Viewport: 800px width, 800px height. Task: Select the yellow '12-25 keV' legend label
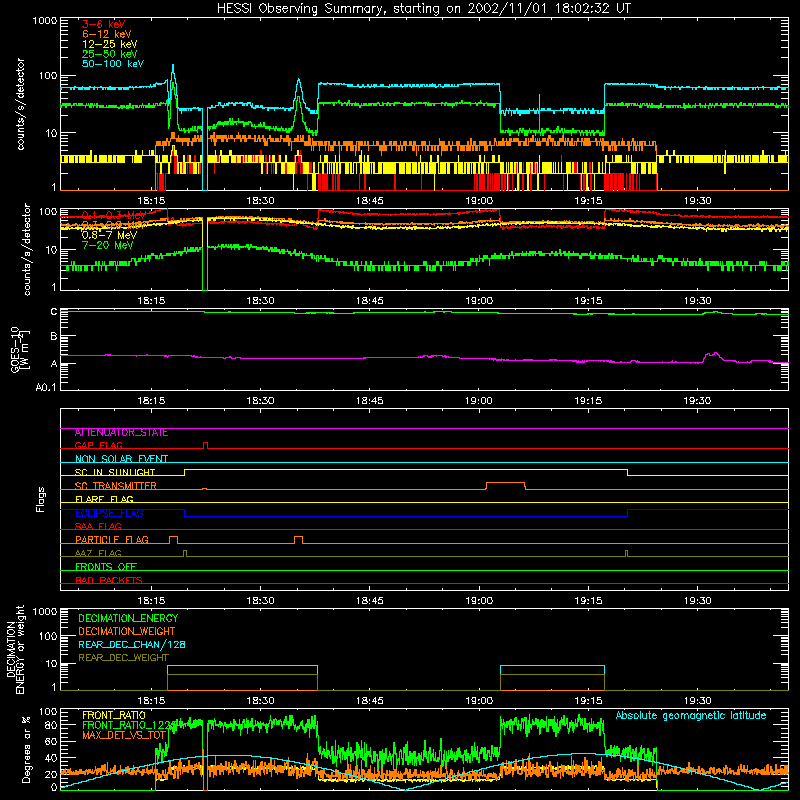tap(110, 44)
